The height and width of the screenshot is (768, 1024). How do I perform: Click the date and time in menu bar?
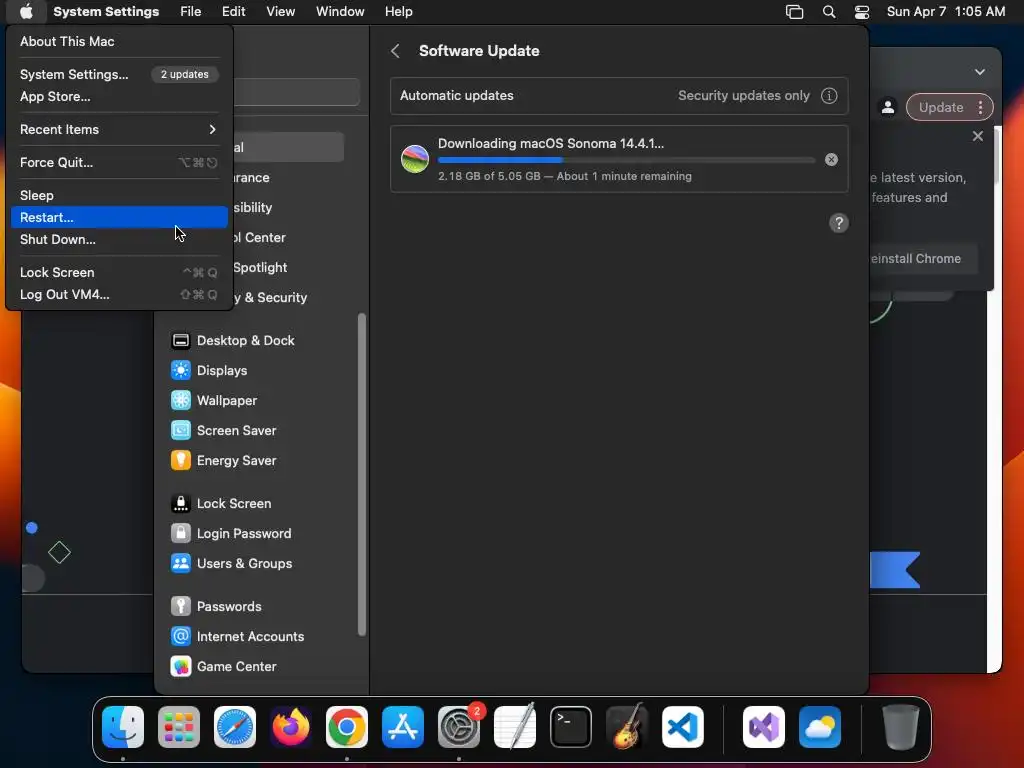(x=946, y=11)
